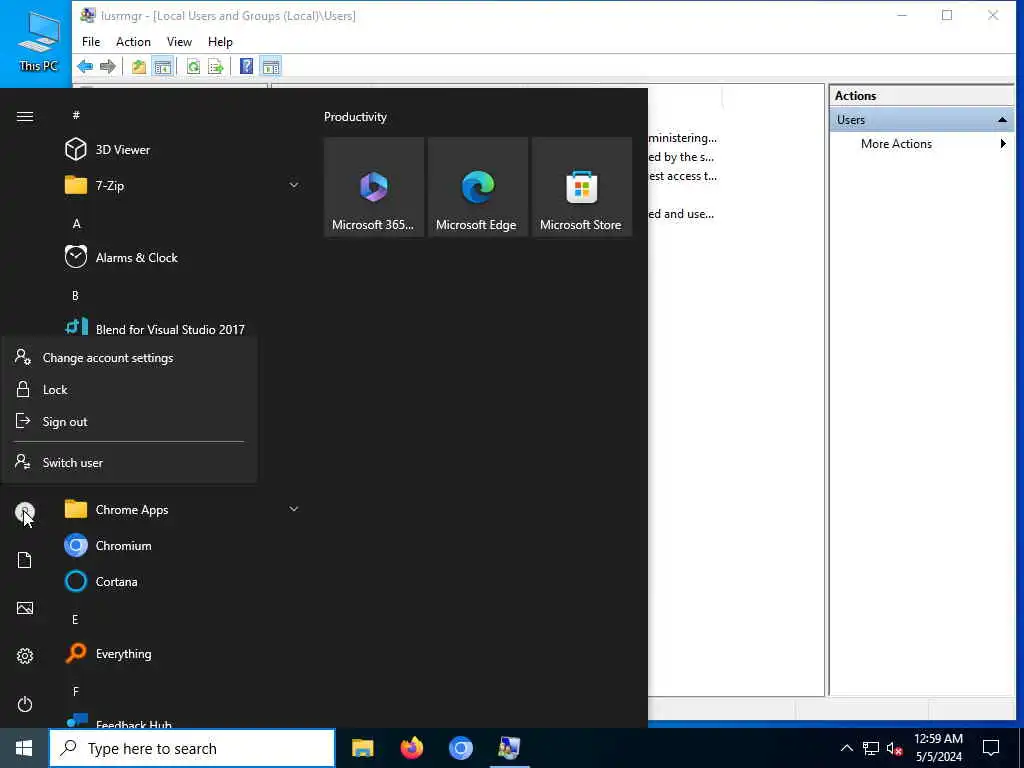Image resolution: width=1024 pixels, height=768 pixels.
Task: Open Chromium from taskbar
Action: (x=460, y=748)
